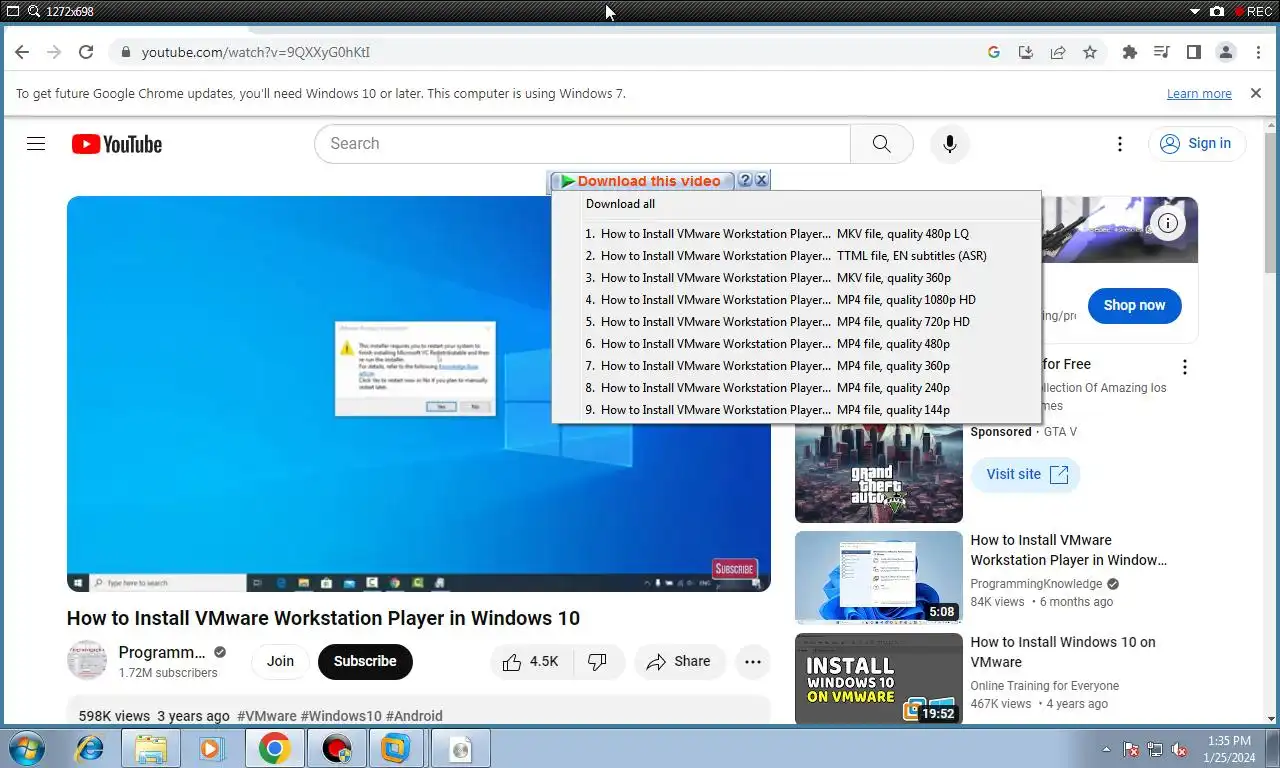Open the media control icon in Chrome toolbar
The width and height of the screenshot is (1280, 768).
1162,52
